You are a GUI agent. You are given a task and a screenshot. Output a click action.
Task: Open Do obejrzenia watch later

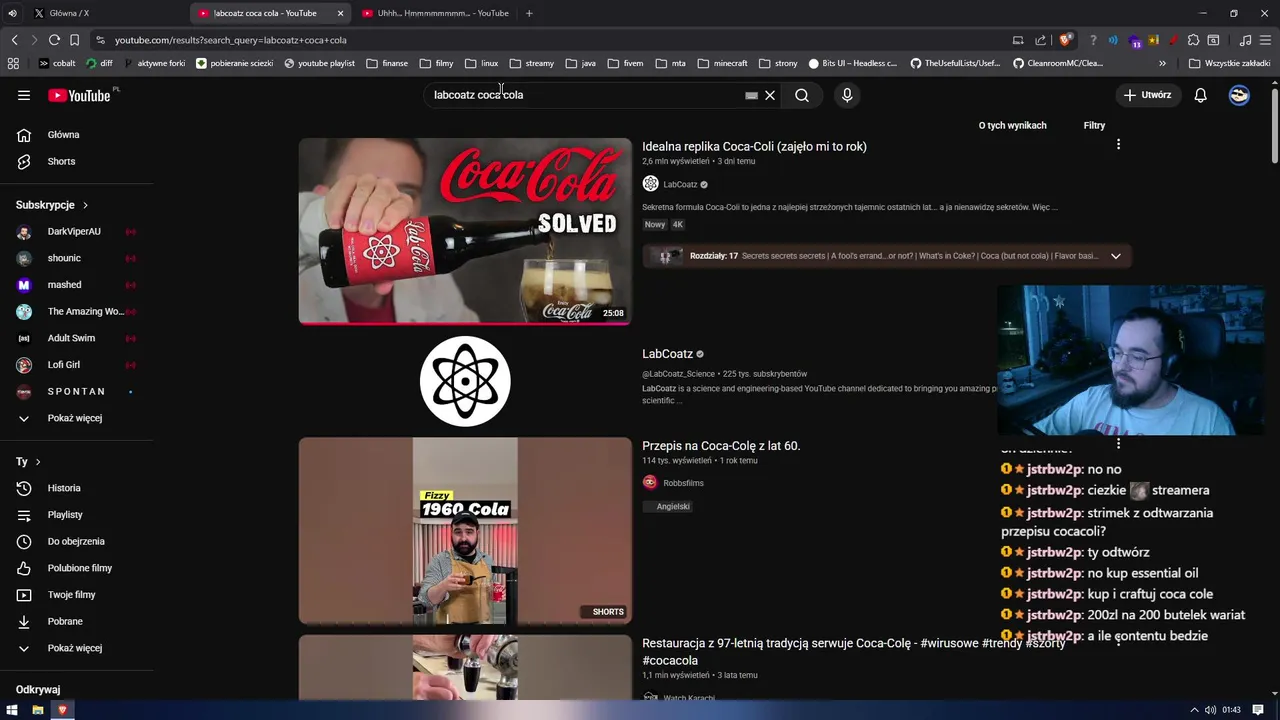pyautogui.click(x=77, y=541)
